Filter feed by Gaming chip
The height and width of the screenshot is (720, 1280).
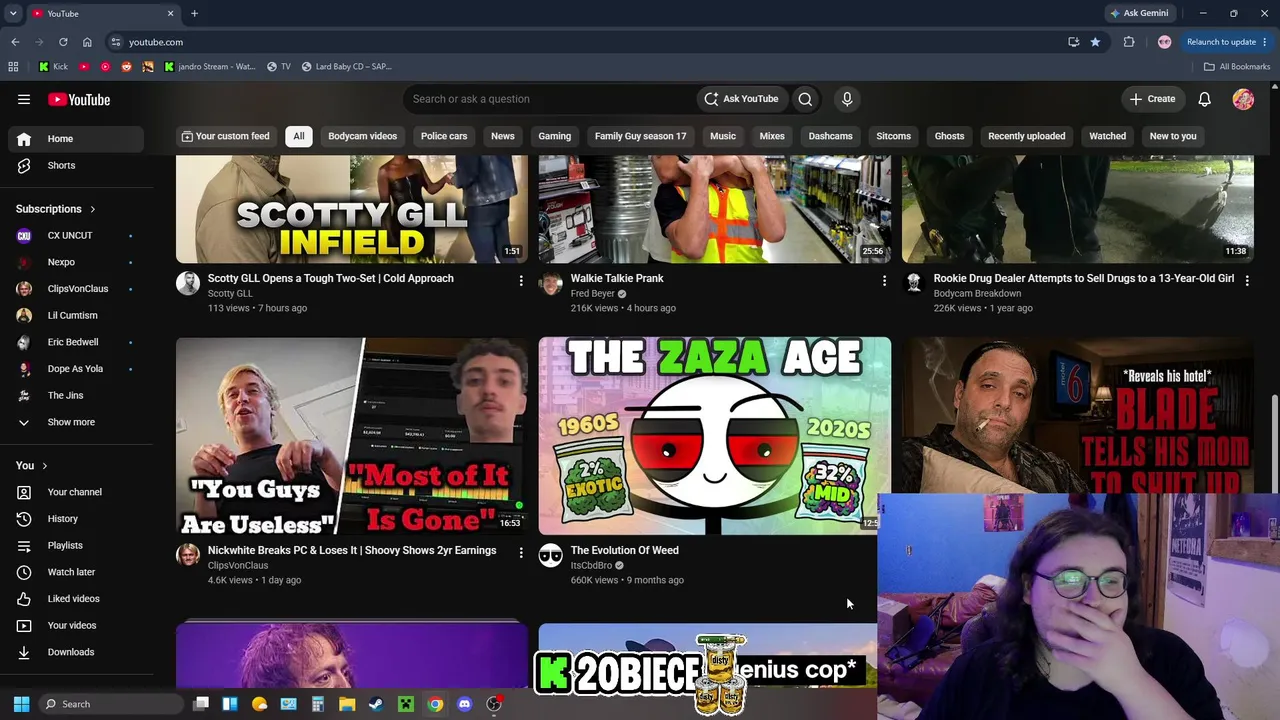[555, 136]
